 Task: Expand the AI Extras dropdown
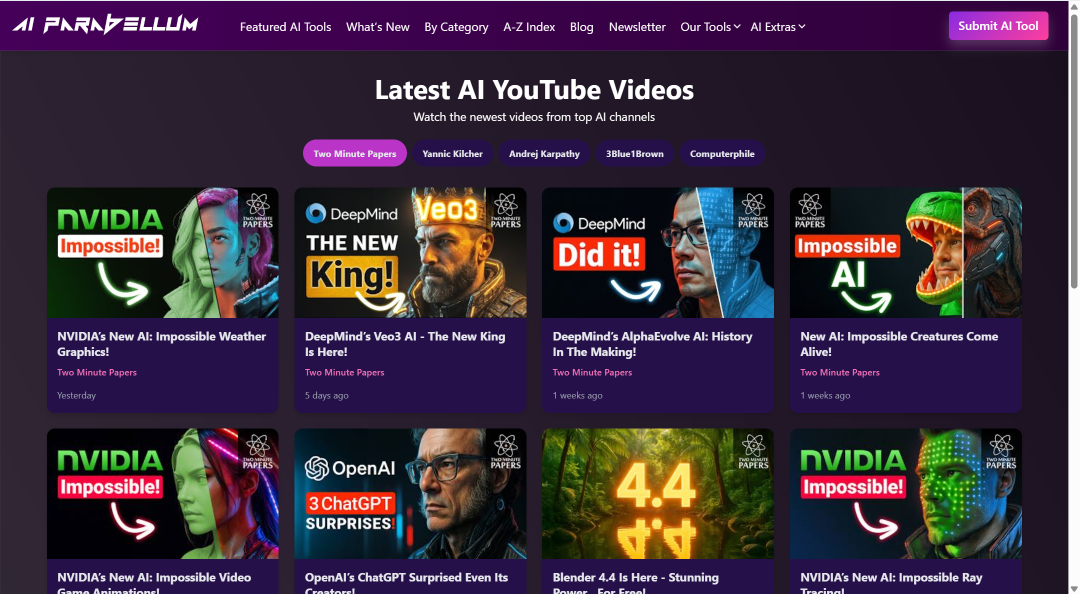(778, 27)
